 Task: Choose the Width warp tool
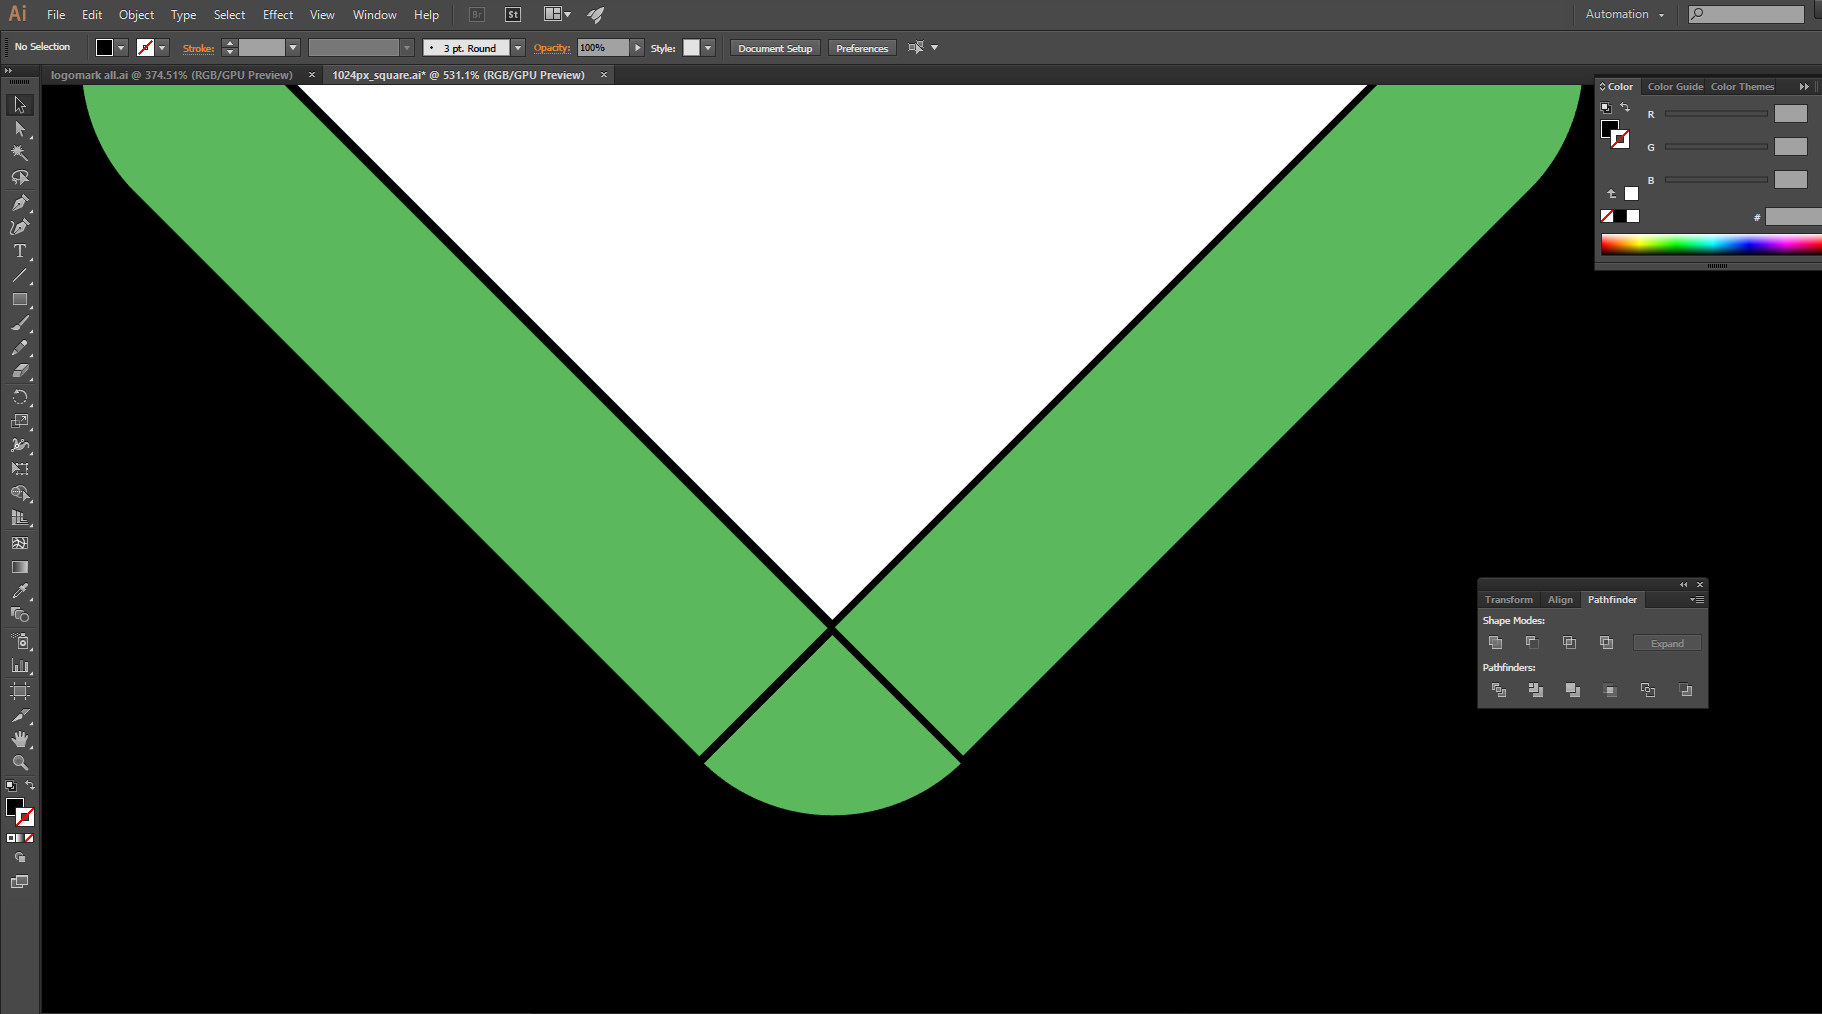[x=20, y=445]
